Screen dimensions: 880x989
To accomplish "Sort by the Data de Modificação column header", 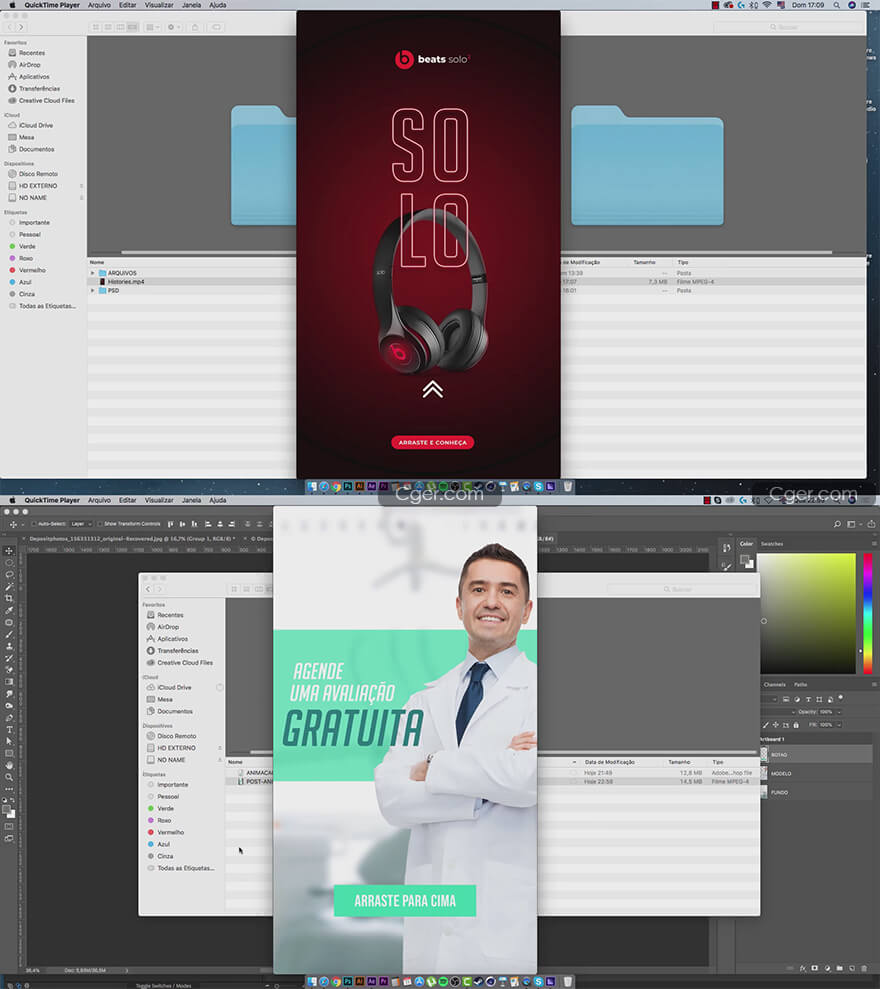I will click(x=609, y=762).
